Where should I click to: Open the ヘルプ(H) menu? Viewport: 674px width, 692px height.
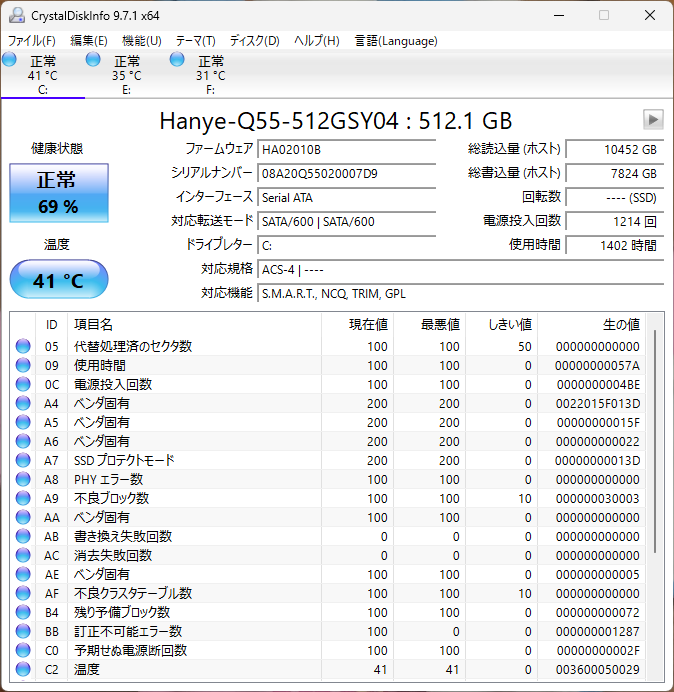[x=317, y=41]
